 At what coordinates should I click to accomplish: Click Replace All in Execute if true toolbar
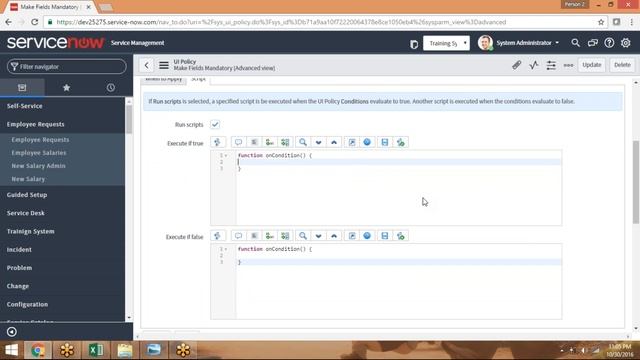coord(285,142)
